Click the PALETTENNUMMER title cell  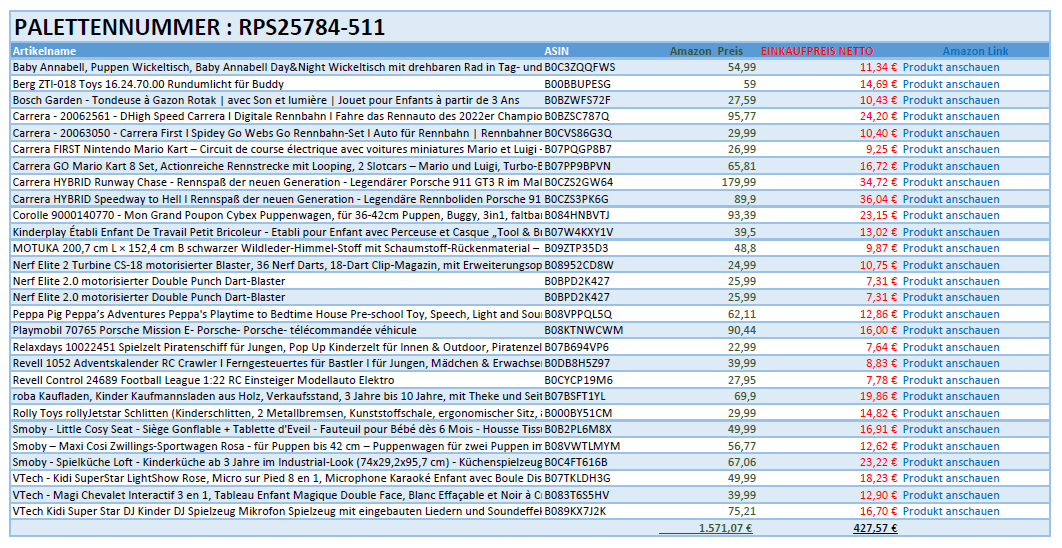pos(200,28)
